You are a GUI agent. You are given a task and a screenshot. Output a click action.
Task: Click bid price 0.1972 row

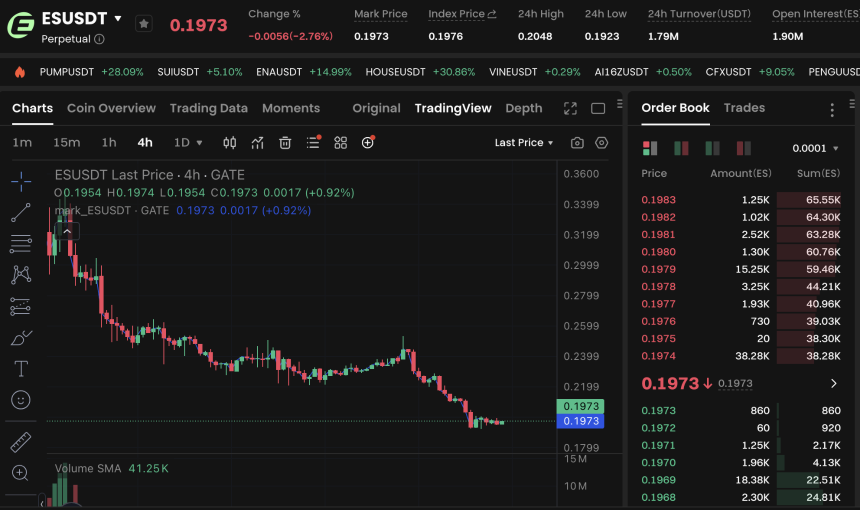(740, 428)
